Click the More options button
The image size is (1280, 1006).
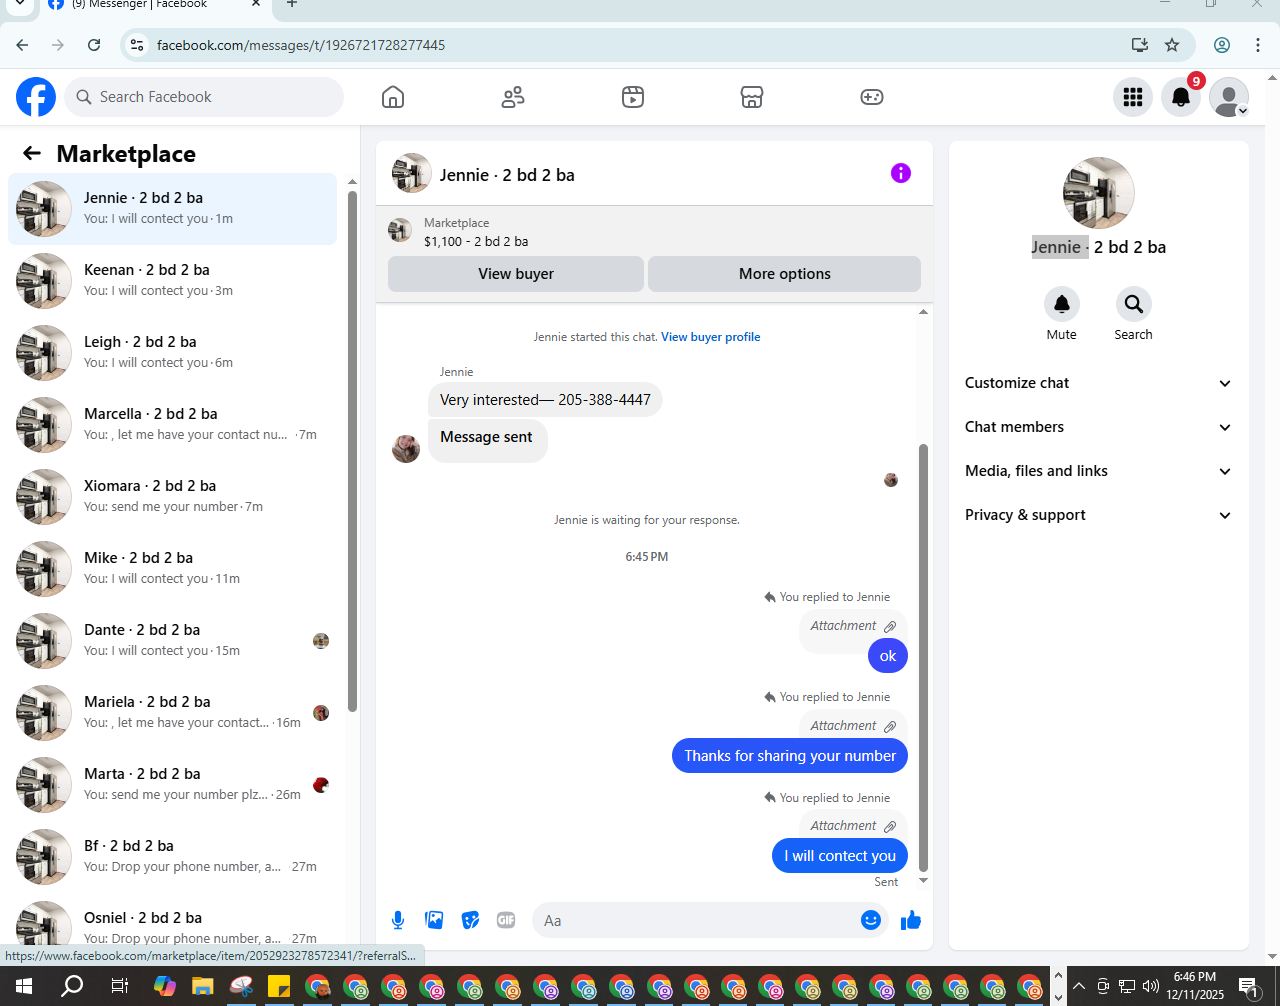785,274
